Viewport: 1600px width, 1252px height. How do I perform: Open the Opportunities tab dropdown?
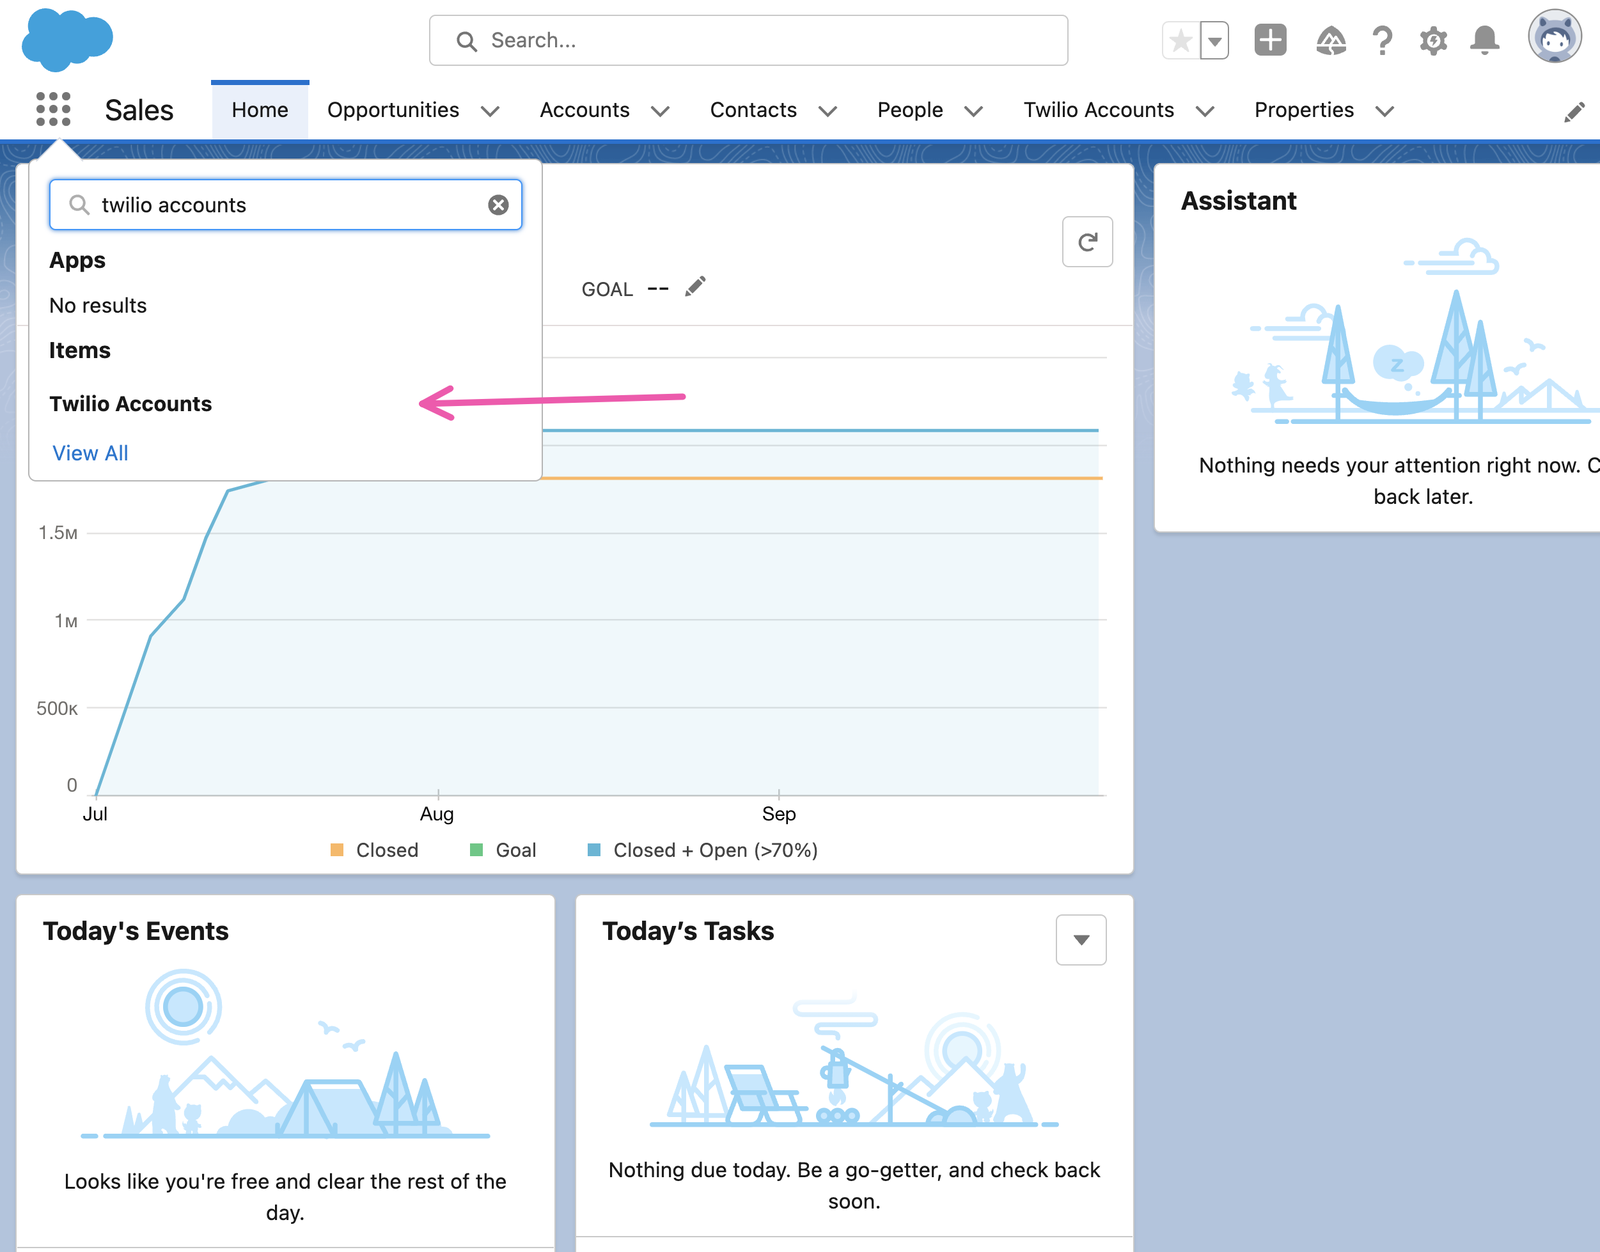[x=491, y=111]
